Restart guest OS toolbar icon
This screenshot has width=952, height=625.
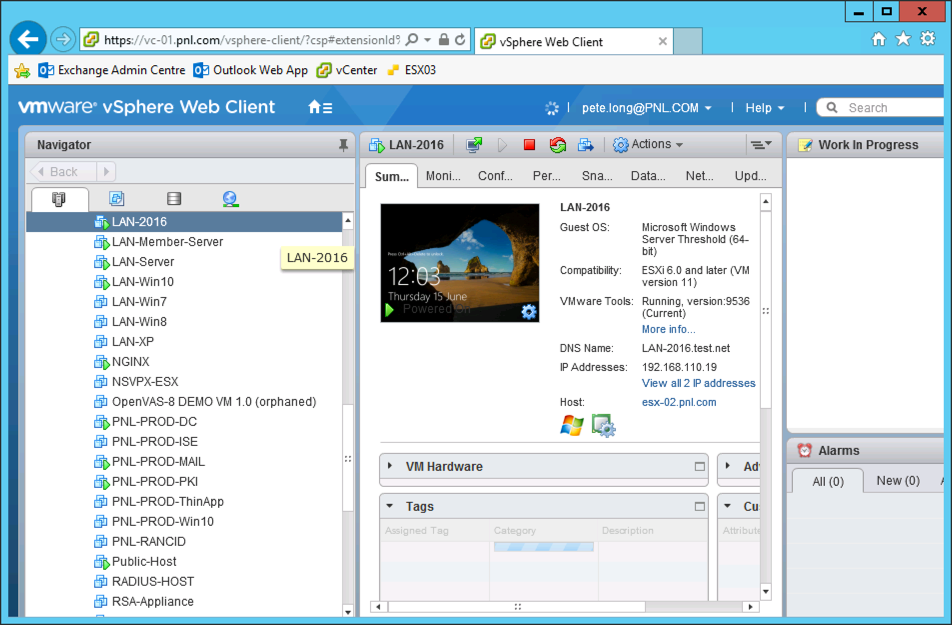click(557, 145)
